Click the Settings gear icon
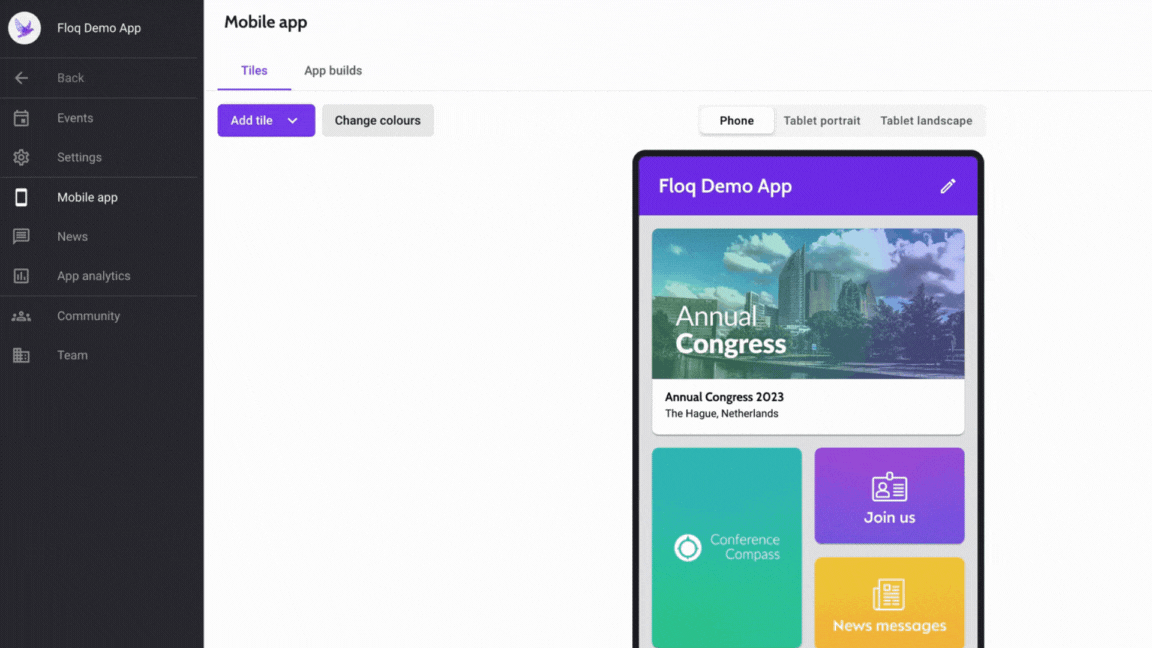 click(21, 157)
